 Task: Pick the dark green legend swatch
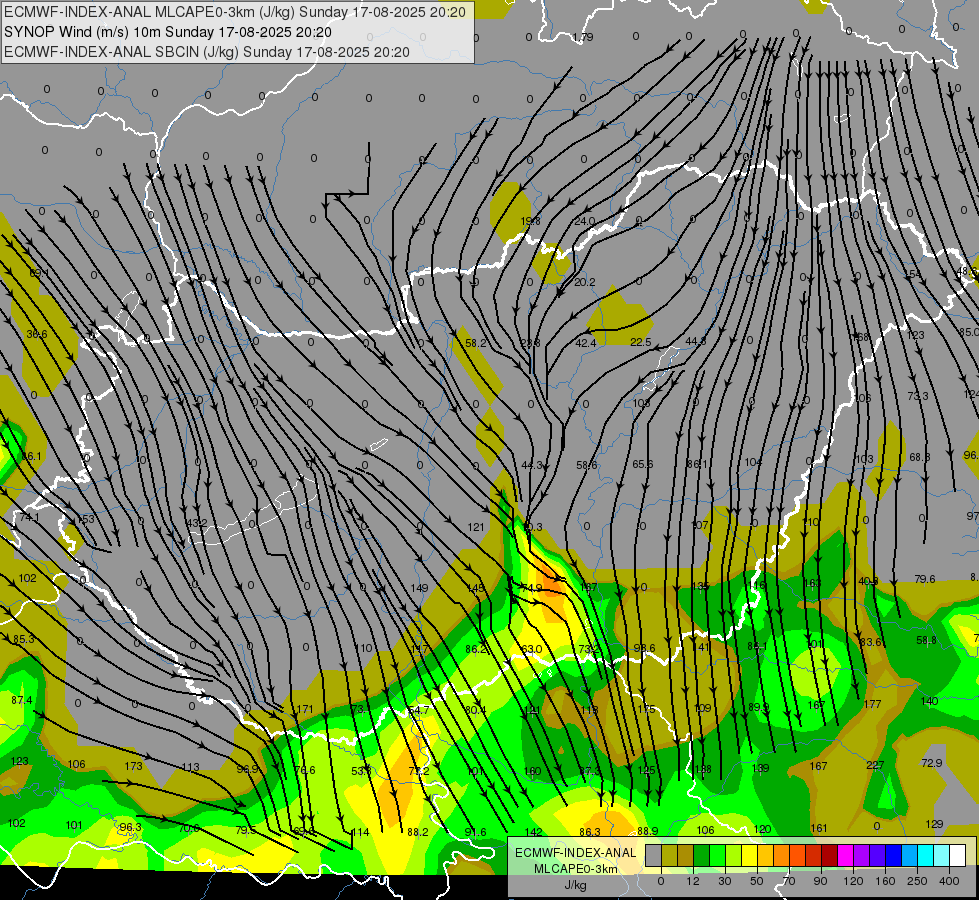coord(702,855)
